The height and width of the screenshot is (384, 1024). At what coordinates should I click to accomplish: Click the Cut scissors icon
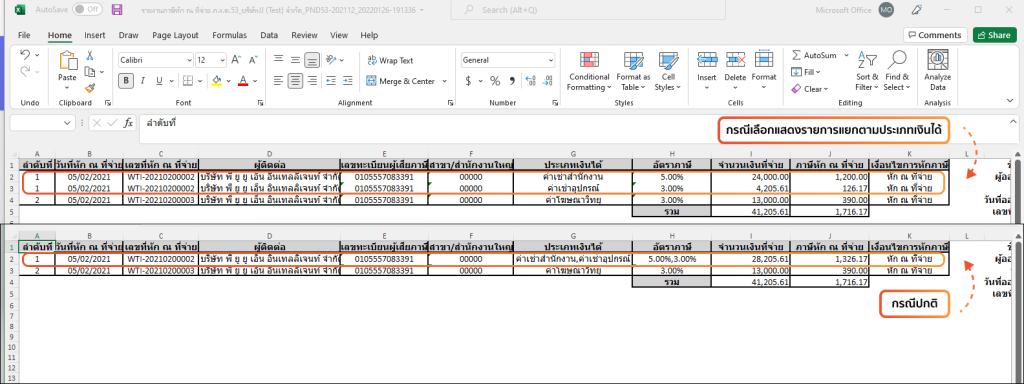pyautogui.click(x=90, y=56)
